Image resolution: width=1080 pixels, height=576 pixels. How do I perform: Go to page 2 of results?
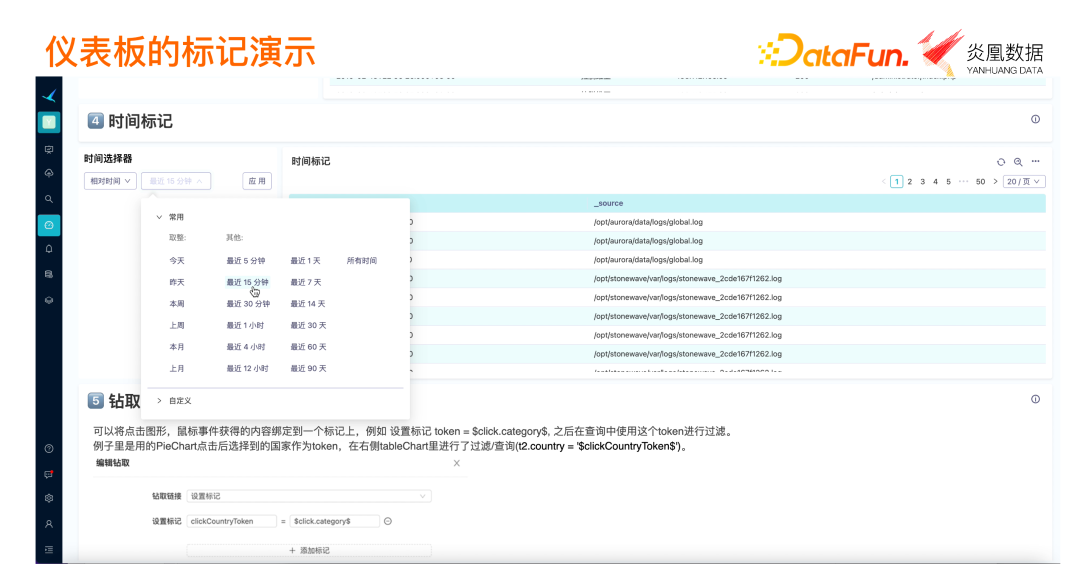click(x=910, y=182)
